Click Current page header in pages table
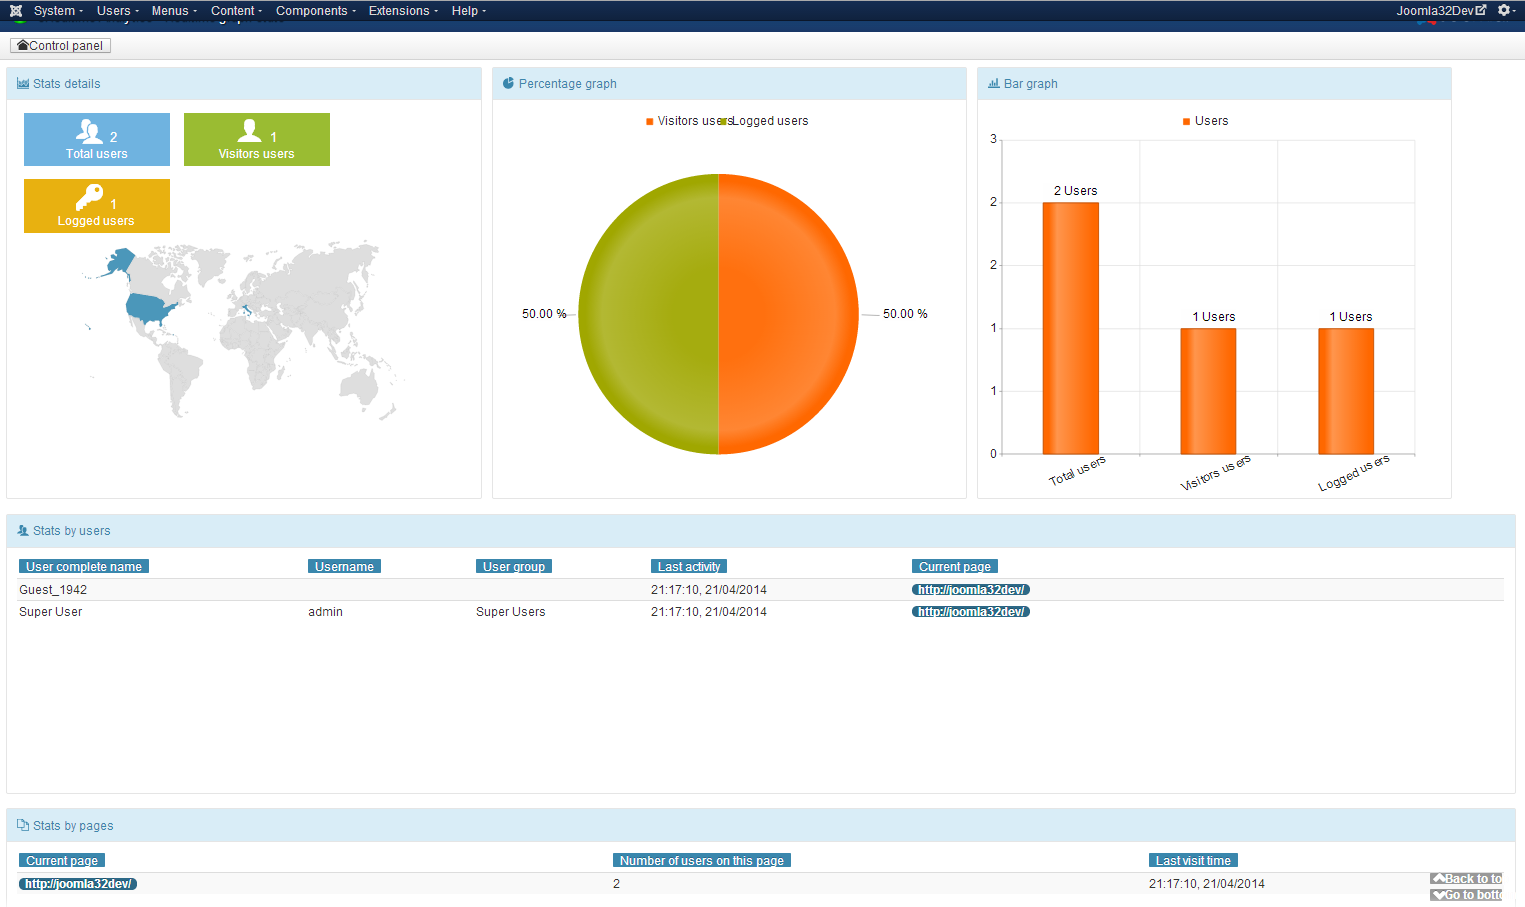This screenshot has width=1525, height=907. pos(62,861)
